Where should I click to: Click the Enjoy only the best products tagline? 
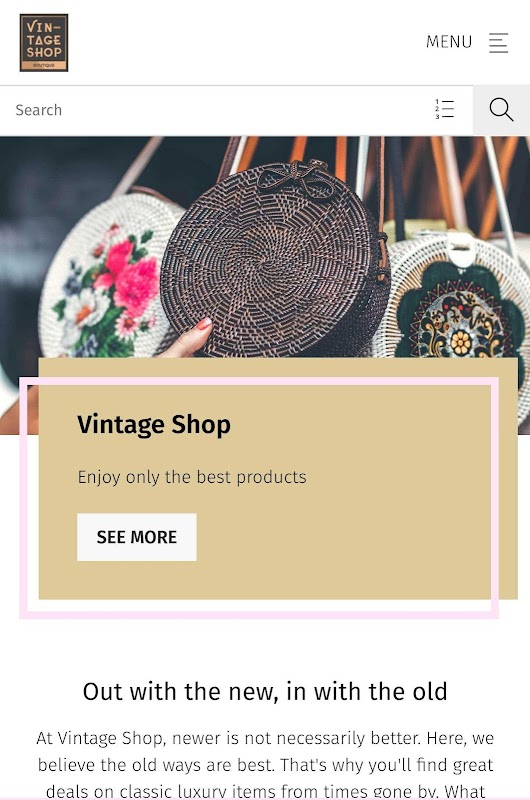click(x=192, y=477)
